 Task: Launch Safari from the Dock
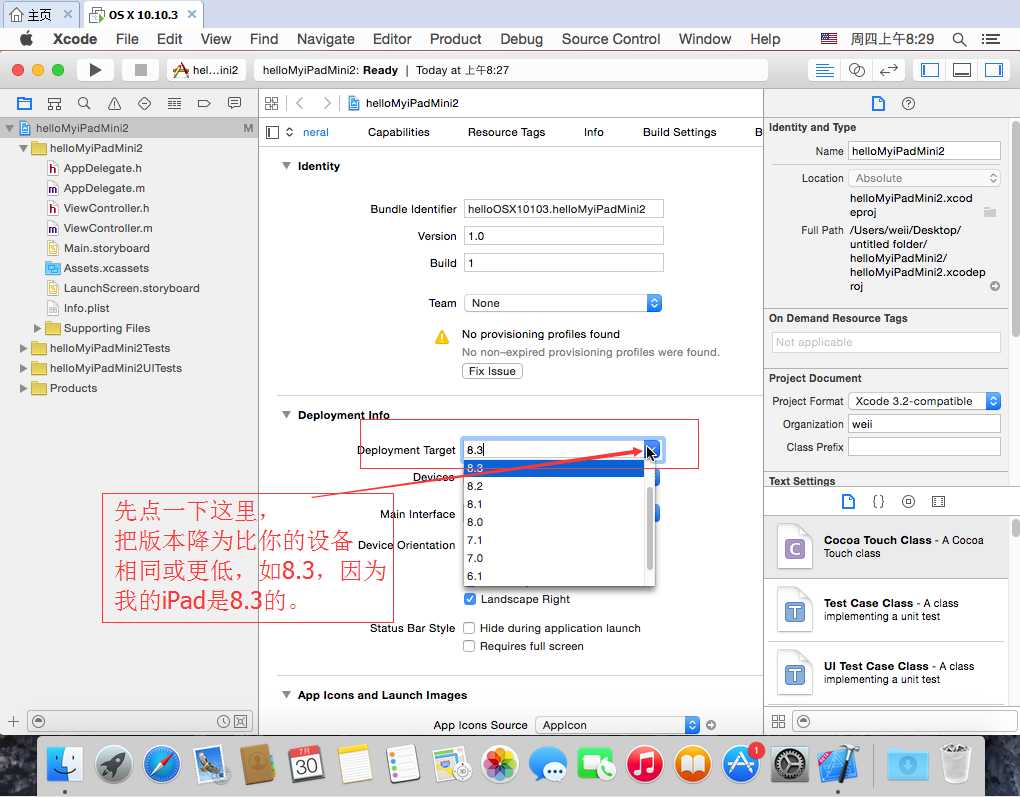pos(161,763)
